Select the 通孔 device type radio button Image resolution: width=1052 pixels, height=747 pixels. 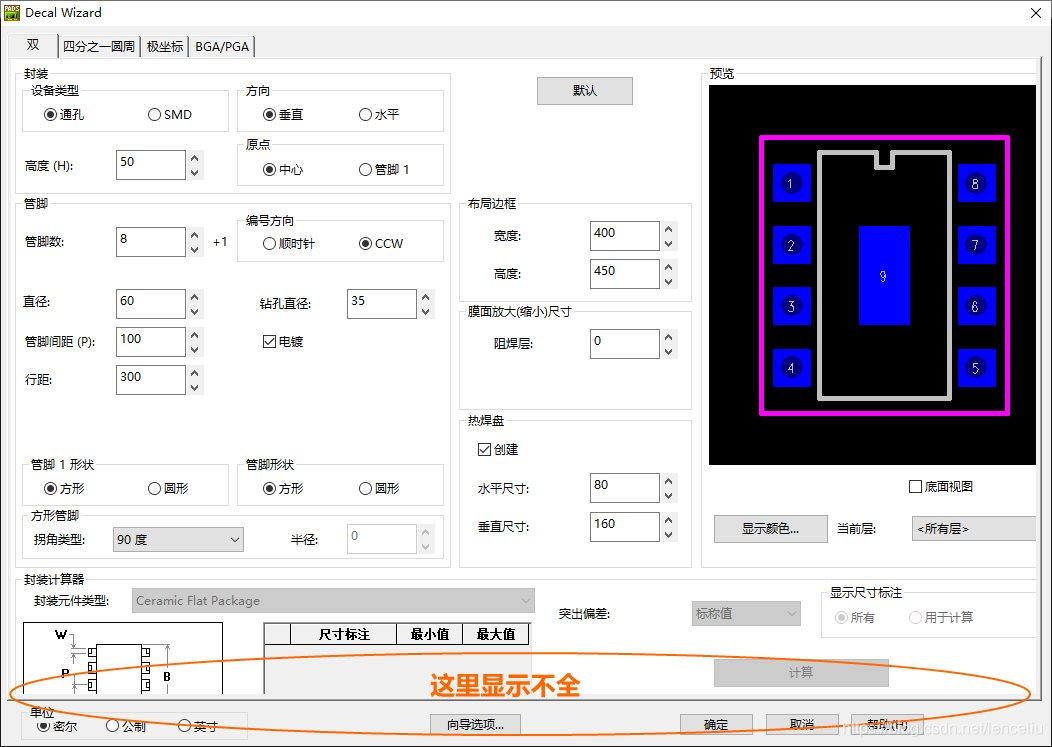50,115
